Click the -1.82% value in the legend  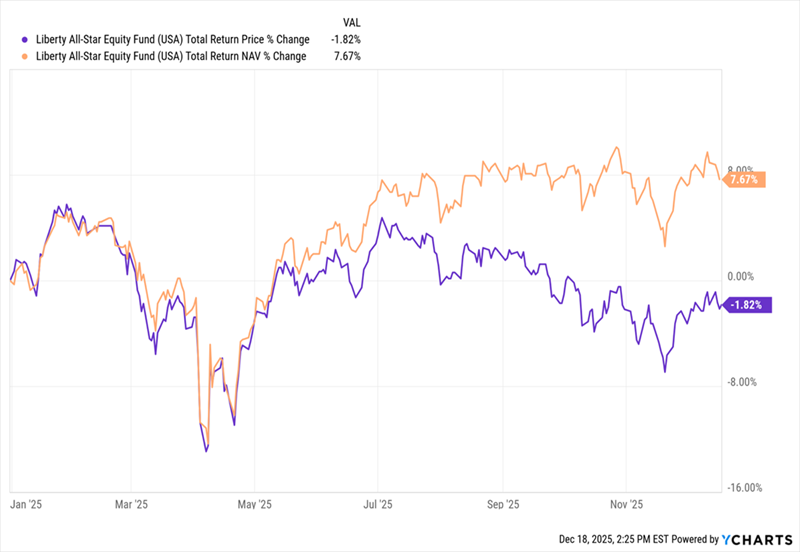[344, 39]
